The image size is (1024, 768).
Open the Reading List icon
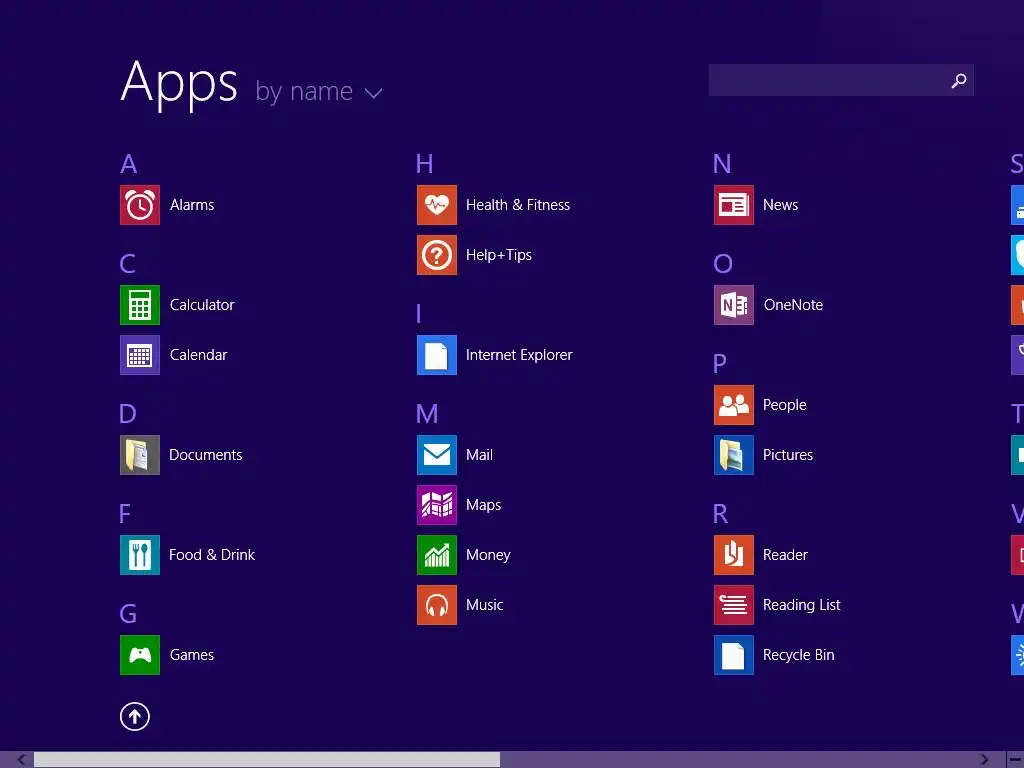coord(734,605)
